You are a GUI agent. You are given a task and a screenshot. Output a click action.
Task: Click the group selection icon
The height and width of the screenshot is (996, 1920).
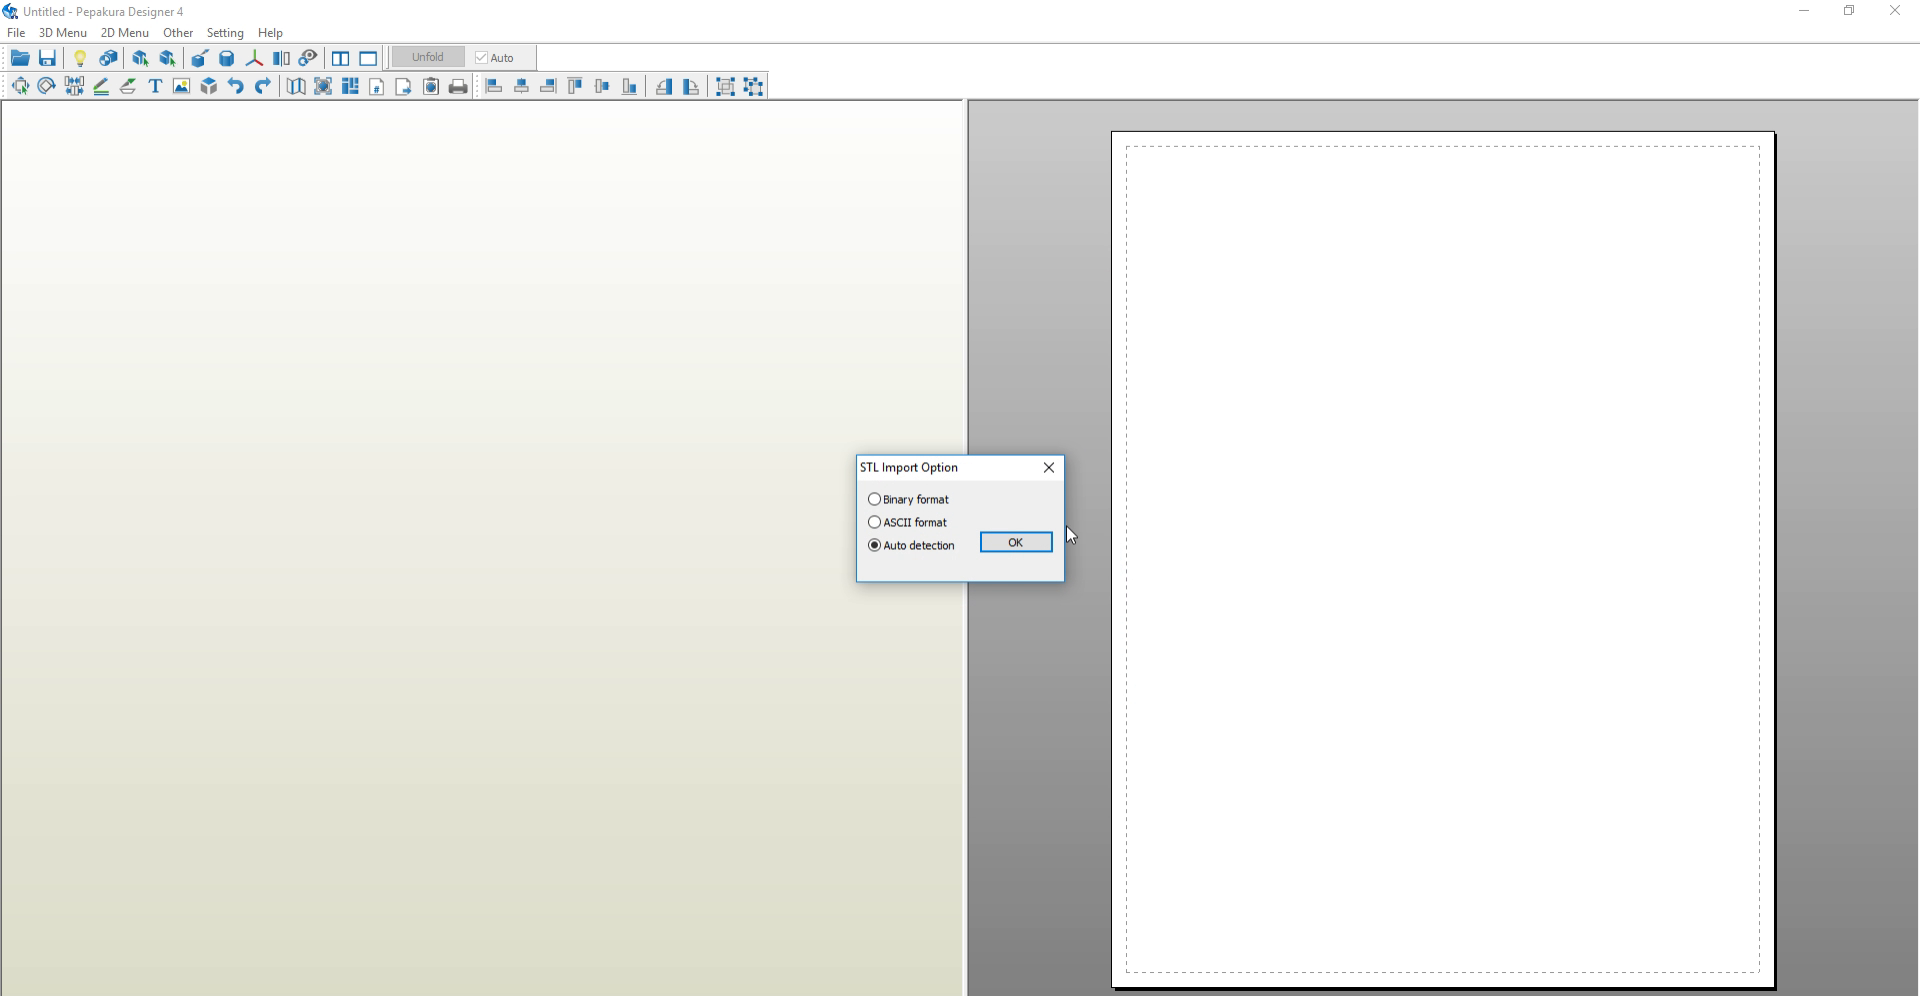coord(726,86)
